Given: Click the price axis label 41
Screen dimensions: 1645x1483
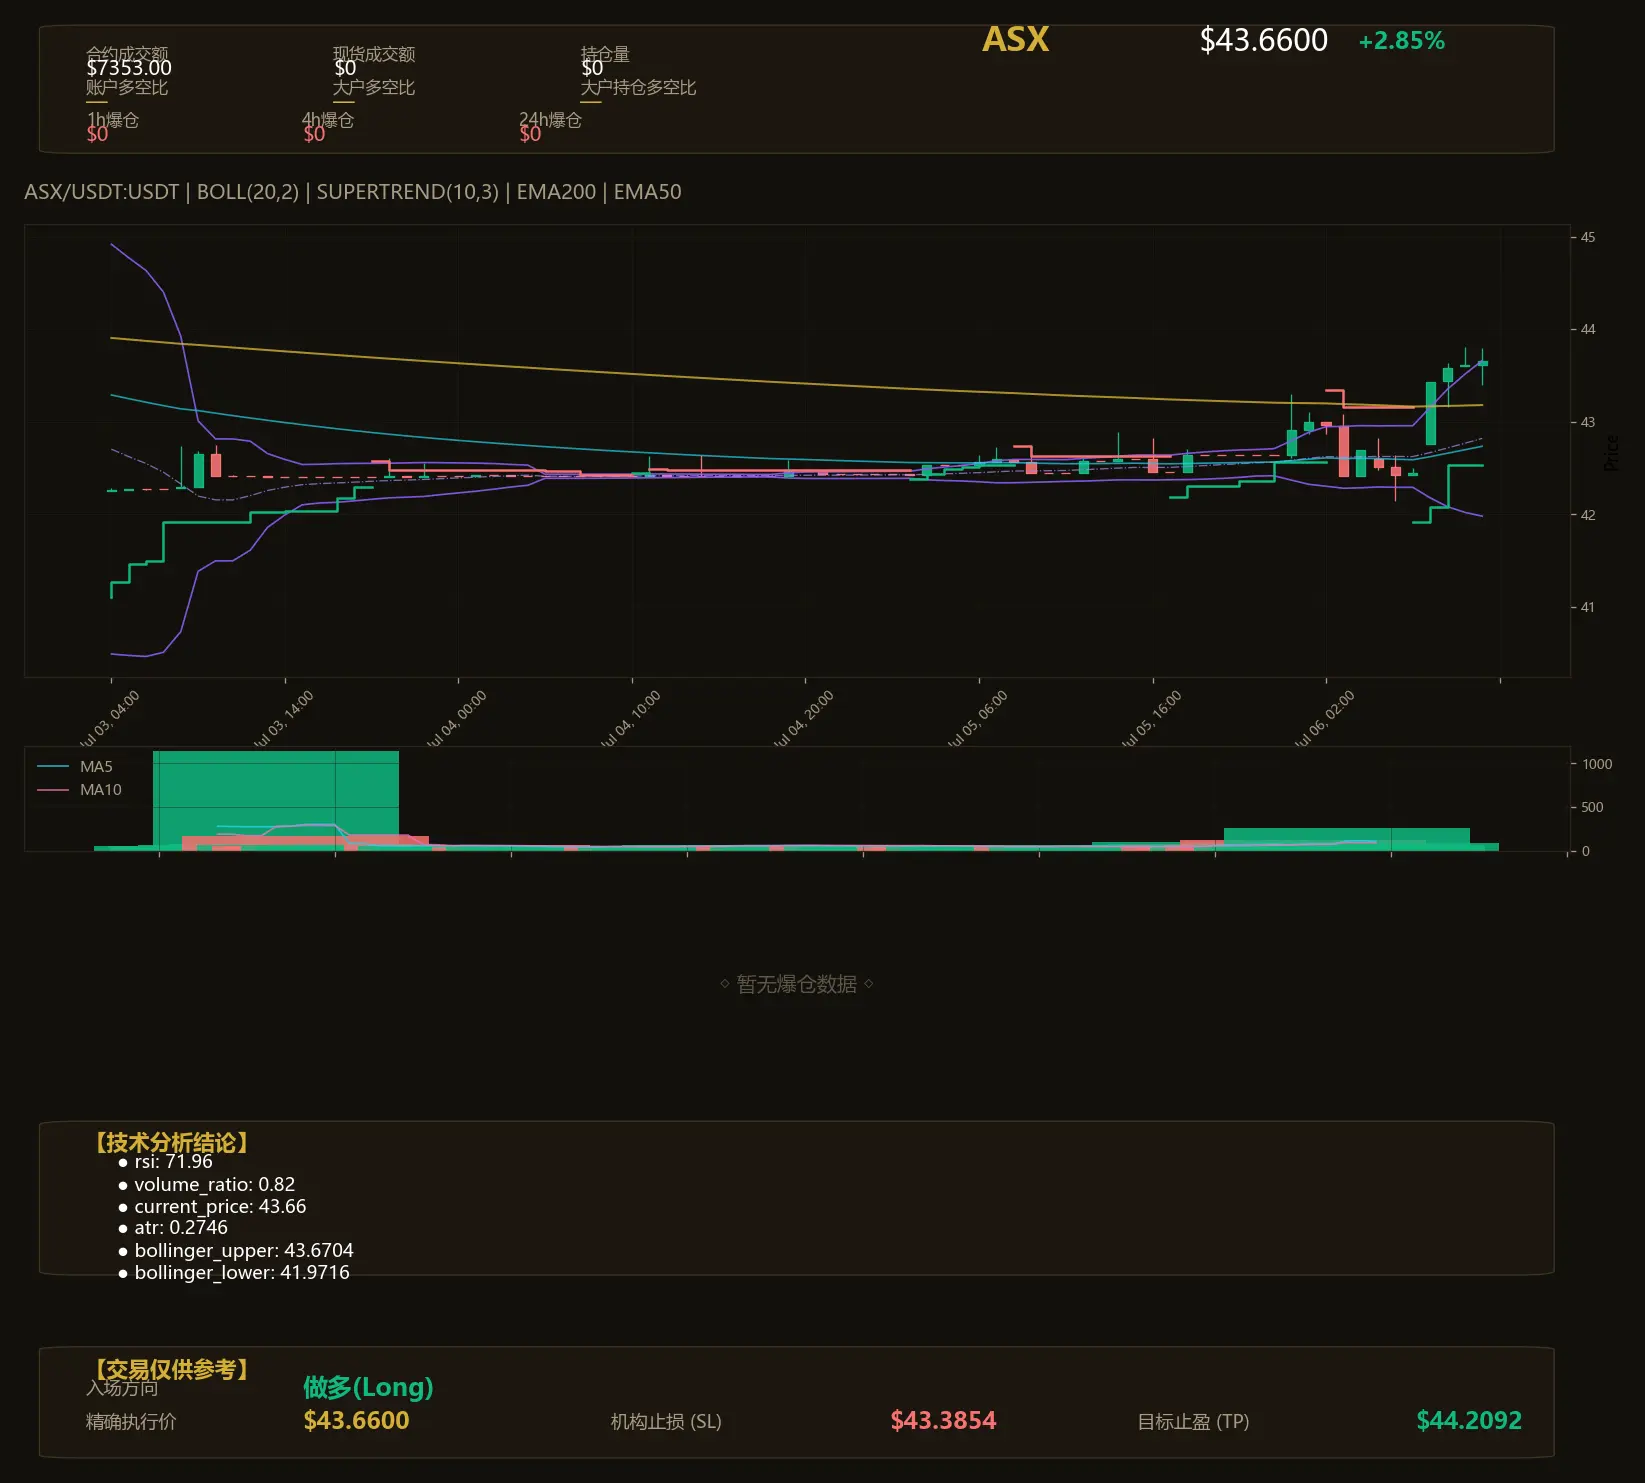Looking at the screenshot, I should 1588,607.
